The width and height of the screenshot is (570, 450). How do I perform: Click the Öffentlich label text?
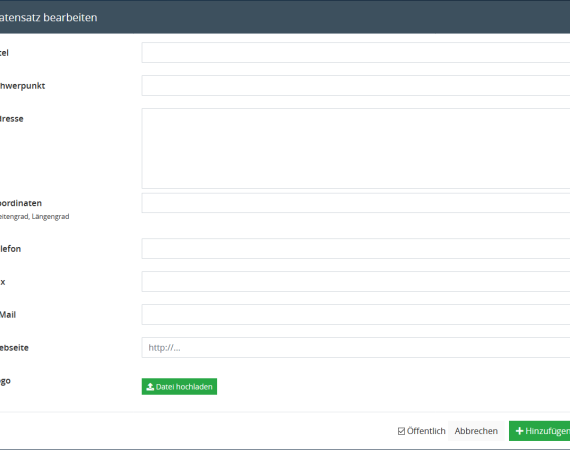point(426,431)
